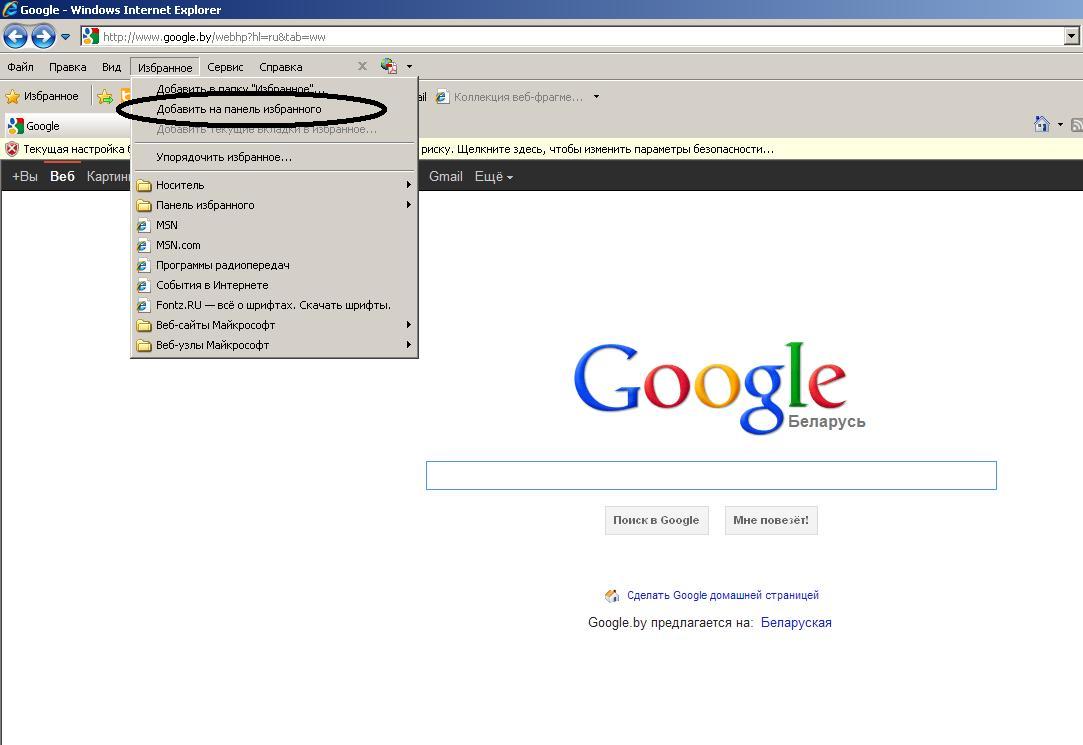The height and width of the screenshot is (745, 1083).
Task: Go forward with the Forward arrow button
Action: point(43,36)
